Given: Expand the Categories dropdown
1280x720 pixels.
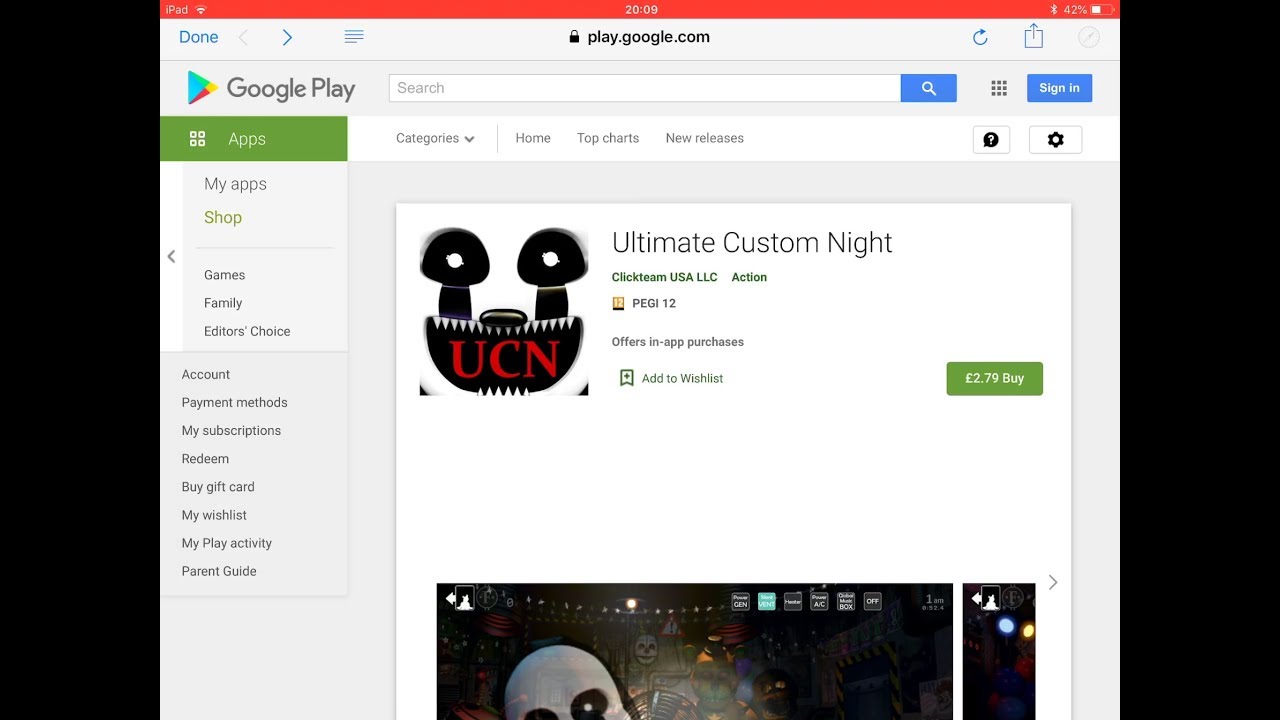Looking at the screenshot, I should tap(435, 138).
